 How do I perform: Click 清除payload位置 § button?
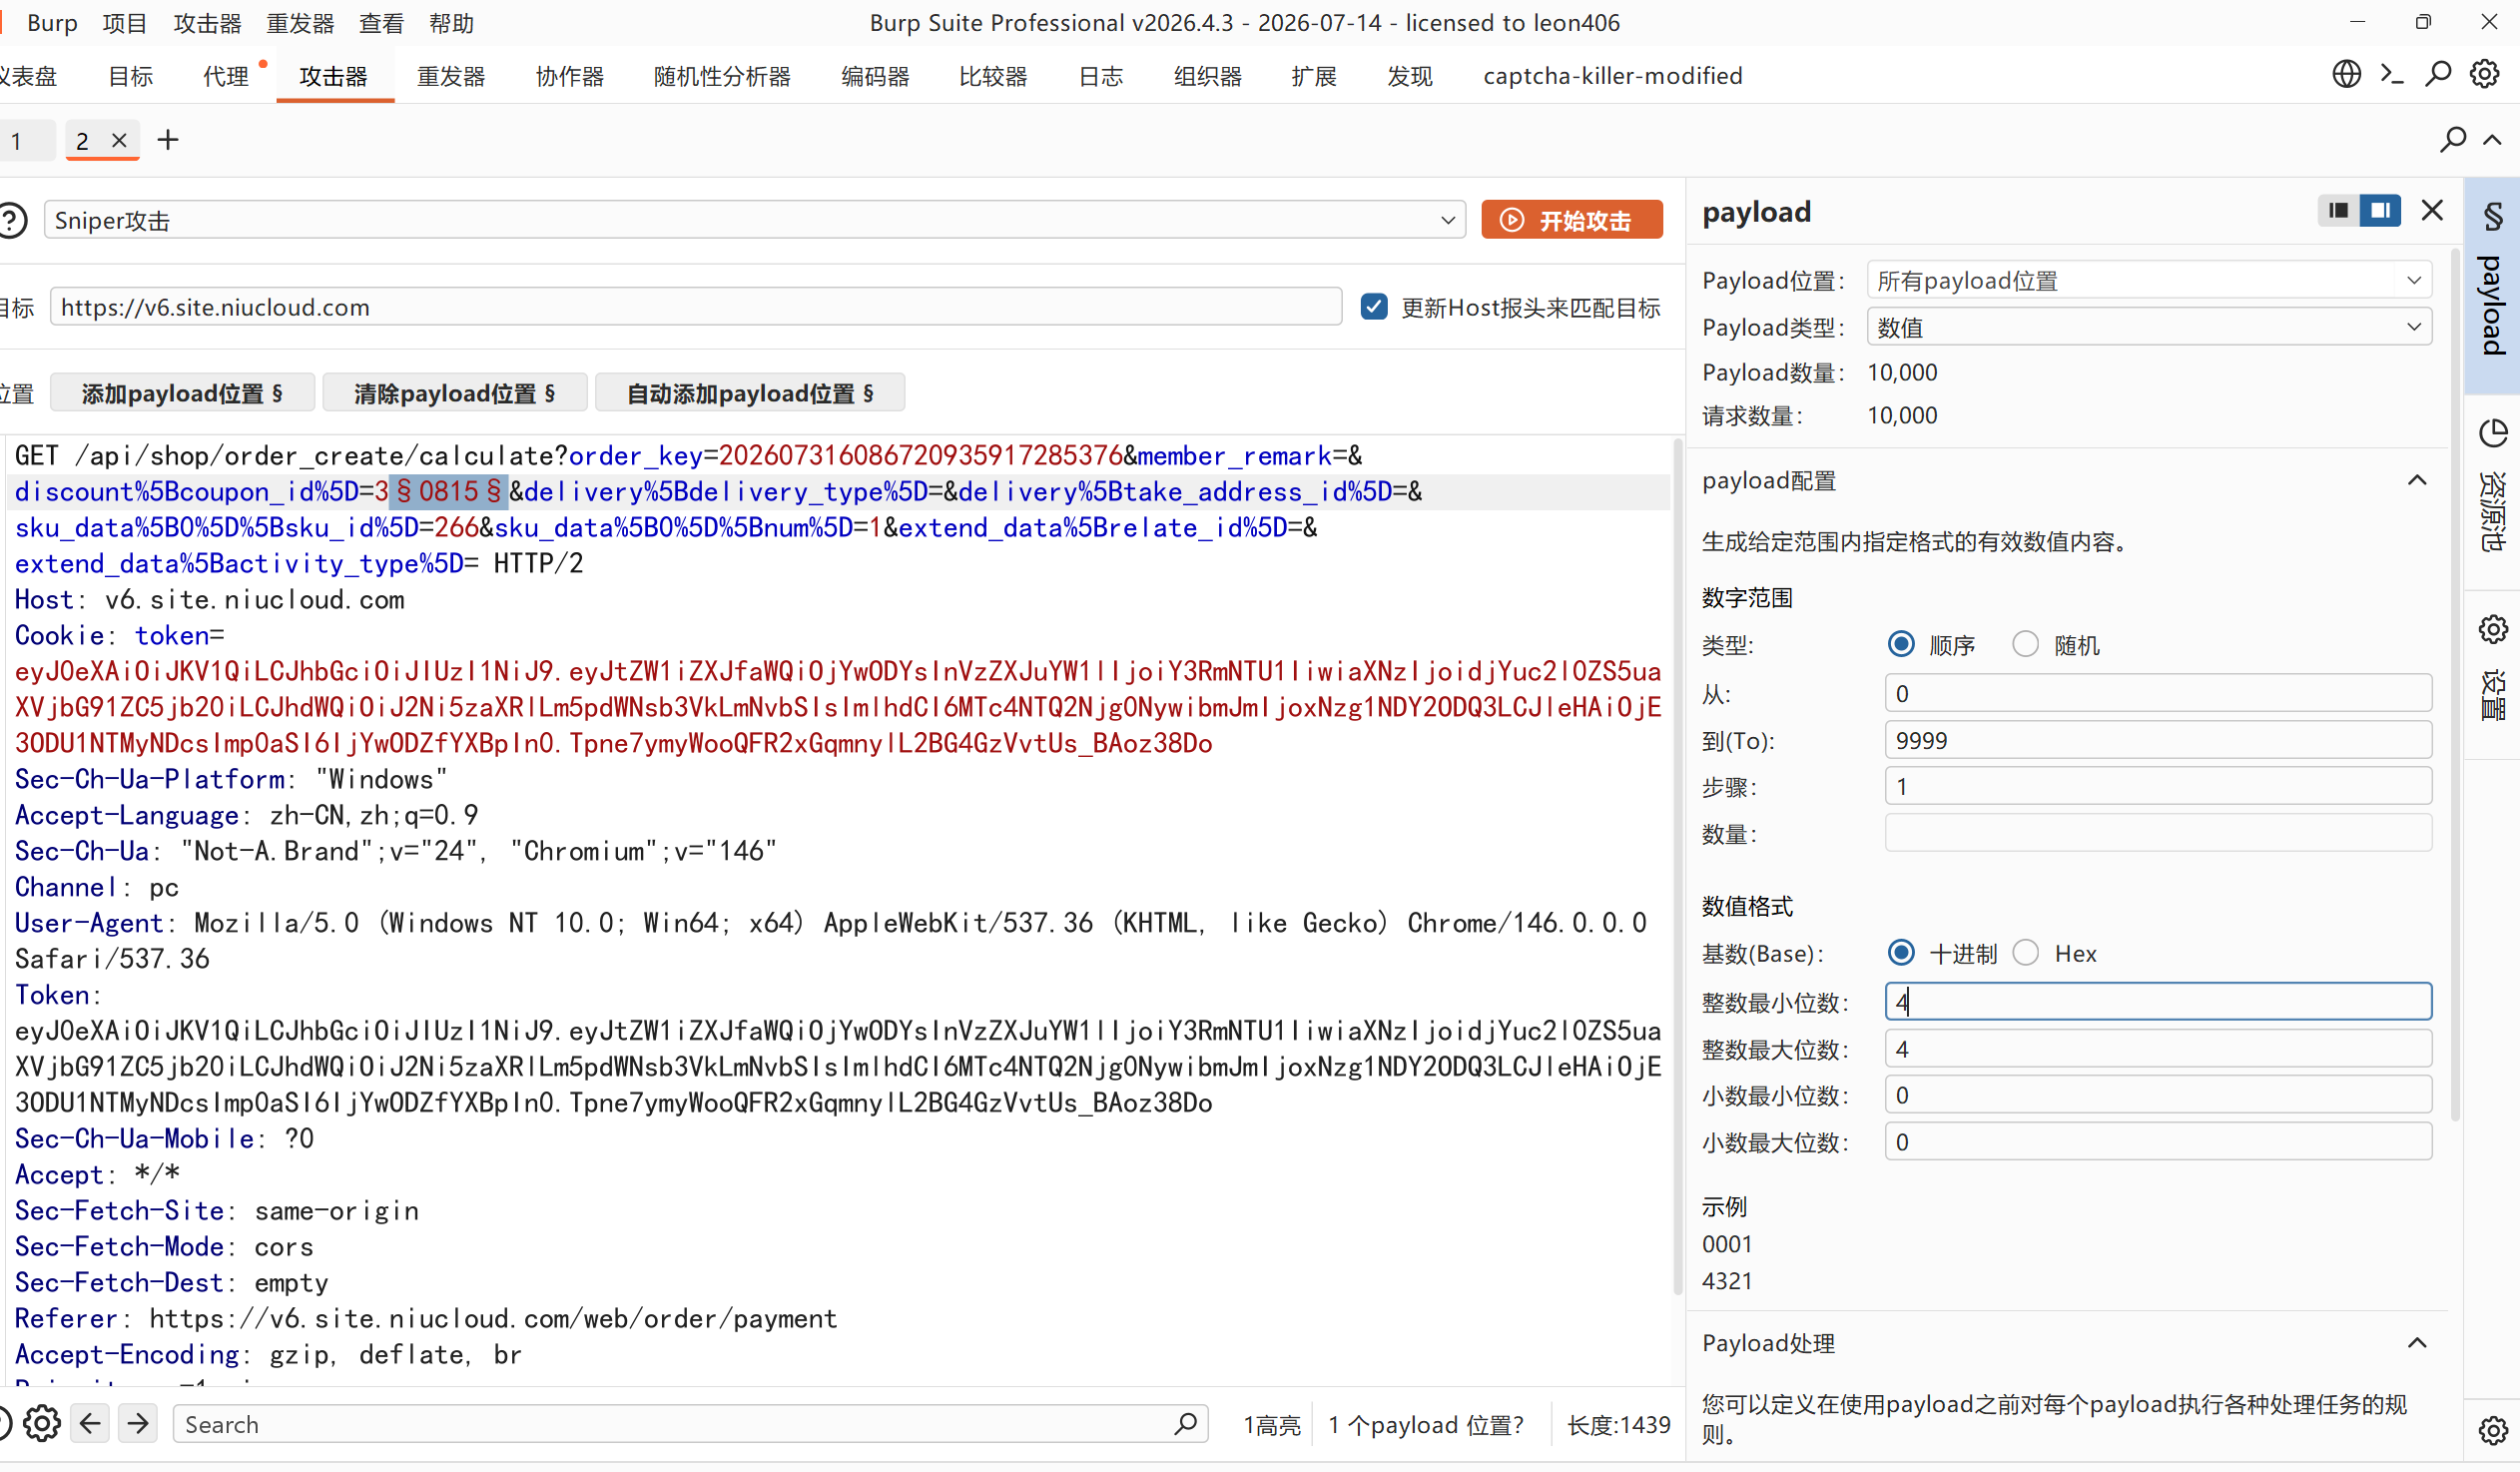click(455, 393)
